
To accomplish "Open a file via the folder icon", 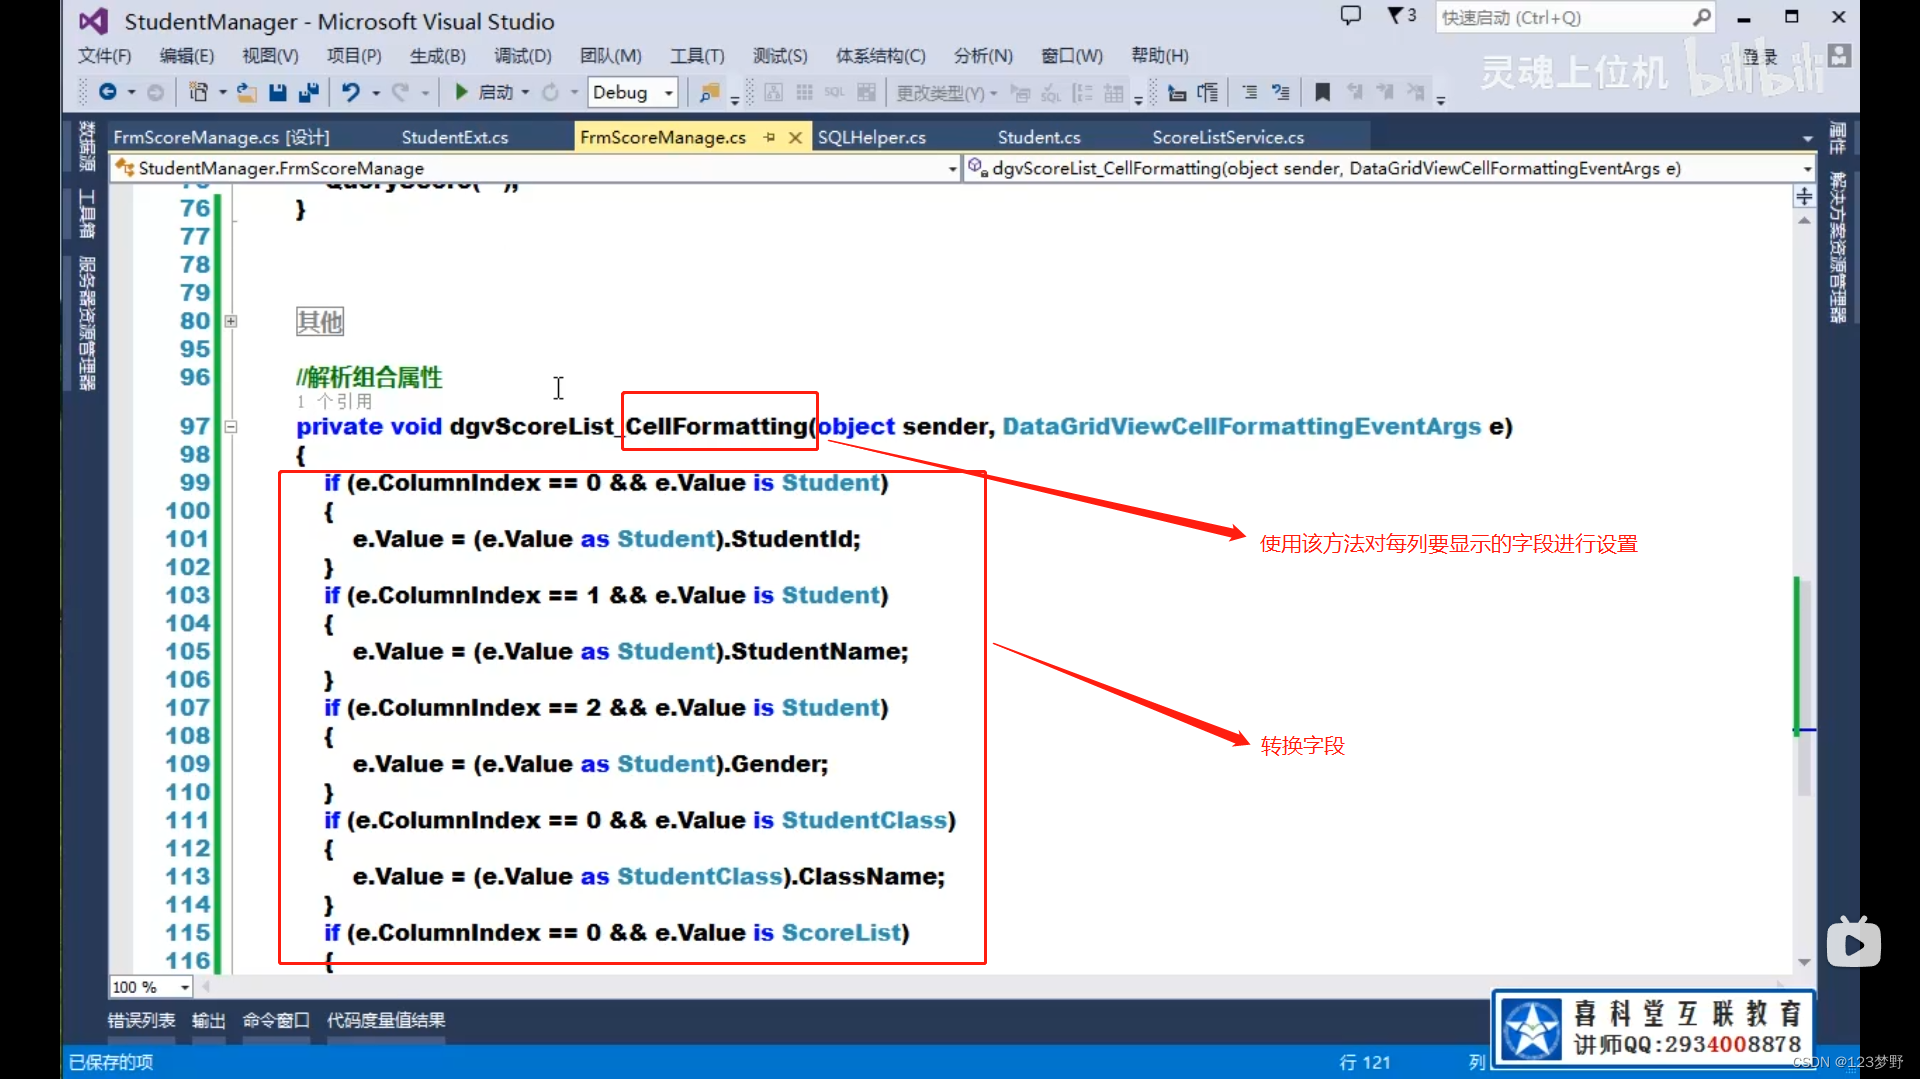I will [x=247, y=92].
